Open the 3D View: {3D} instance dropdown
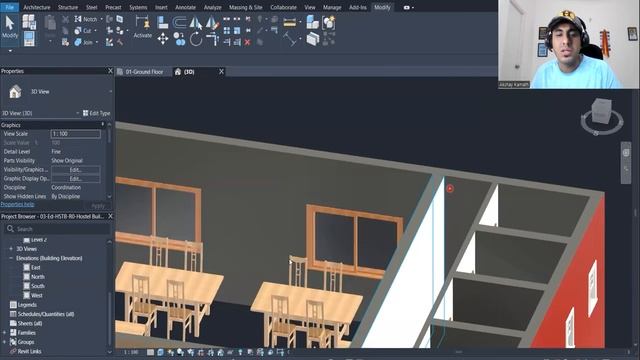Screen dimensions: 640x360 click(78, 113)
